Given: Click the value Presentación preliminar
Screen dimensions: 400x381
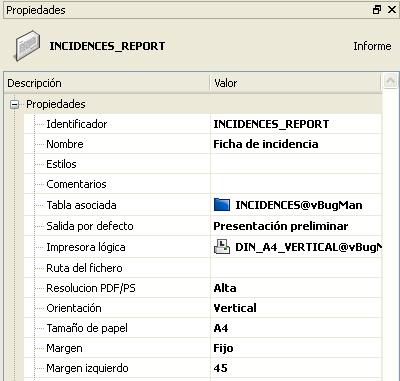Looking at the screenshot, I should [281, 226].
